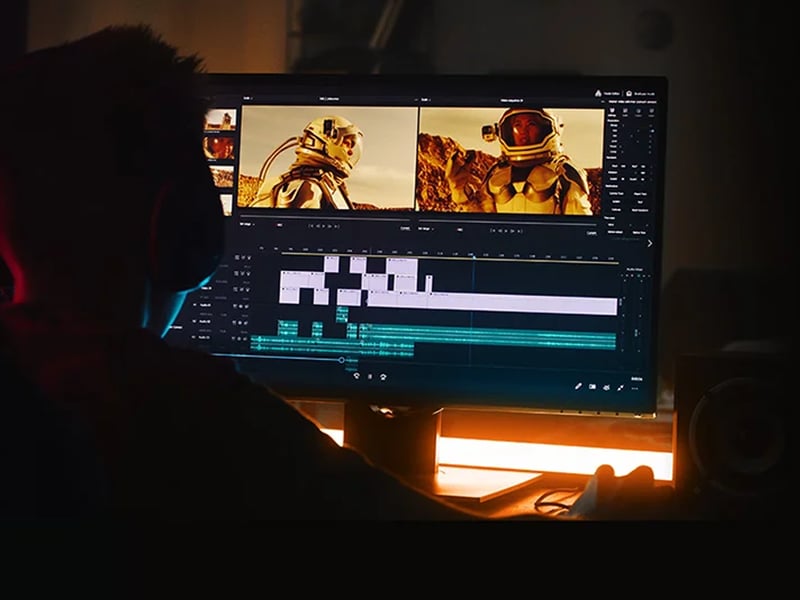Select the red helmet close-up thumbnail

click(x=219, y=148)
